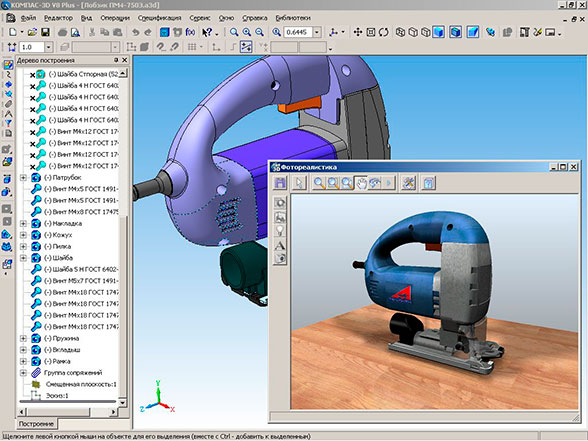
Task: Click rotate view icon in Фотореалистика toolbar
Action: click(375, 183)
